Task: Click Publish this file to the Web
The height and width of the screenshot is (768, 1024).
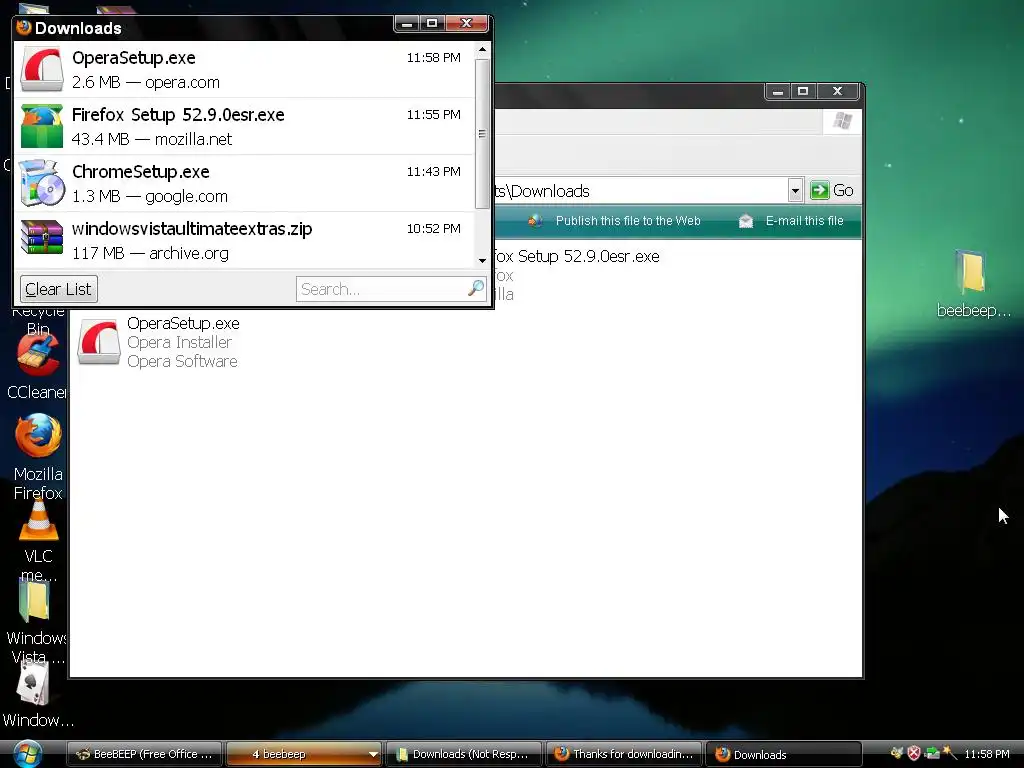Action: pos(628,221)
